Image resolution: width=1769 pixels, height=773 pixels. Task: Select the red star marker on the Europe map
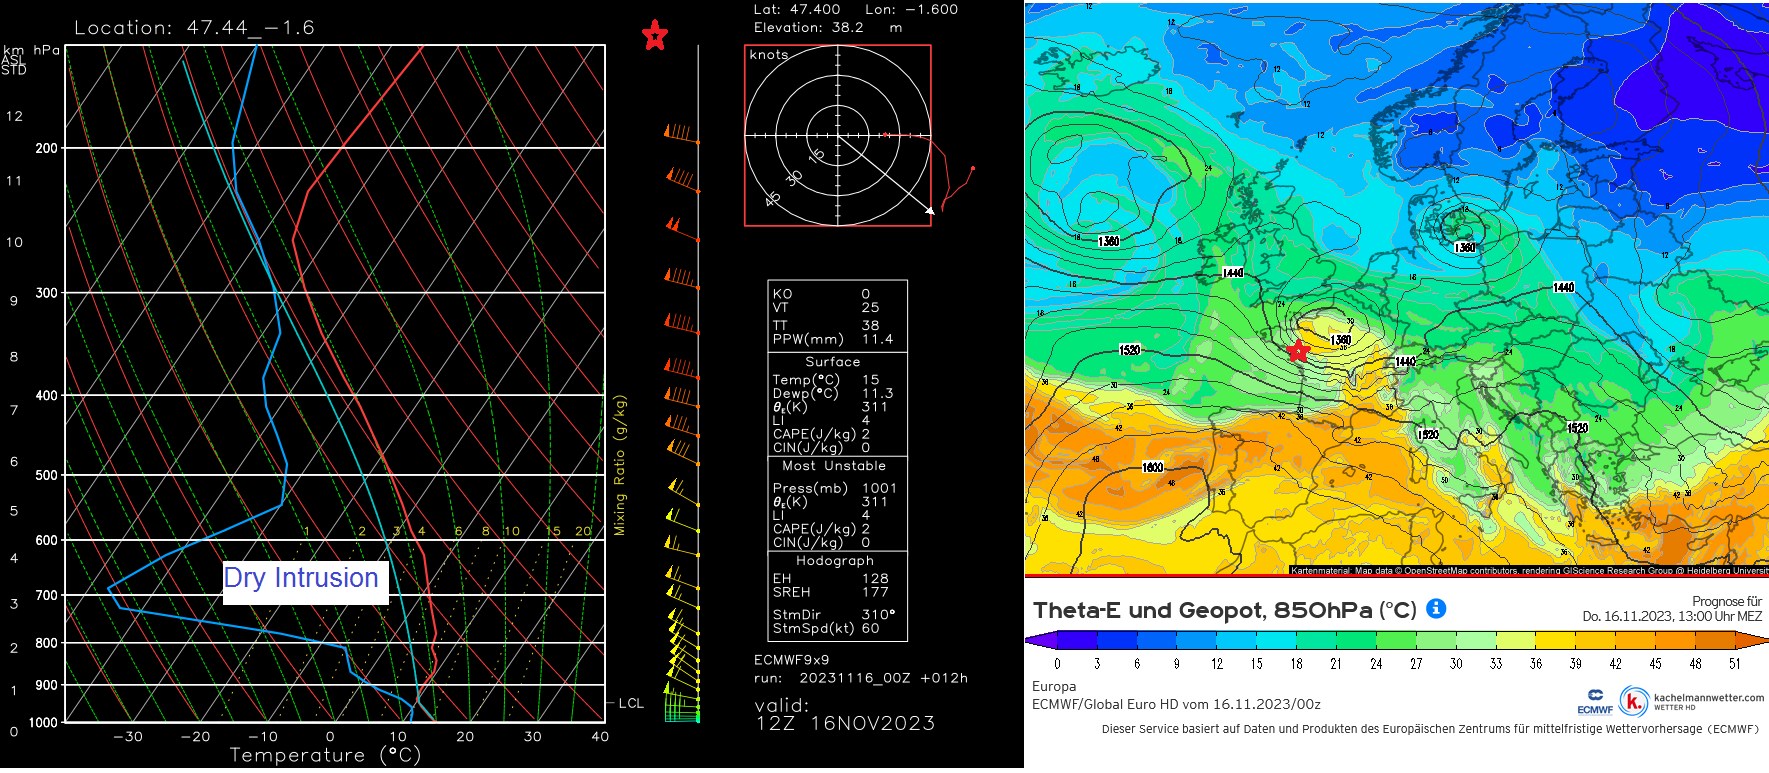(1297, 351)
